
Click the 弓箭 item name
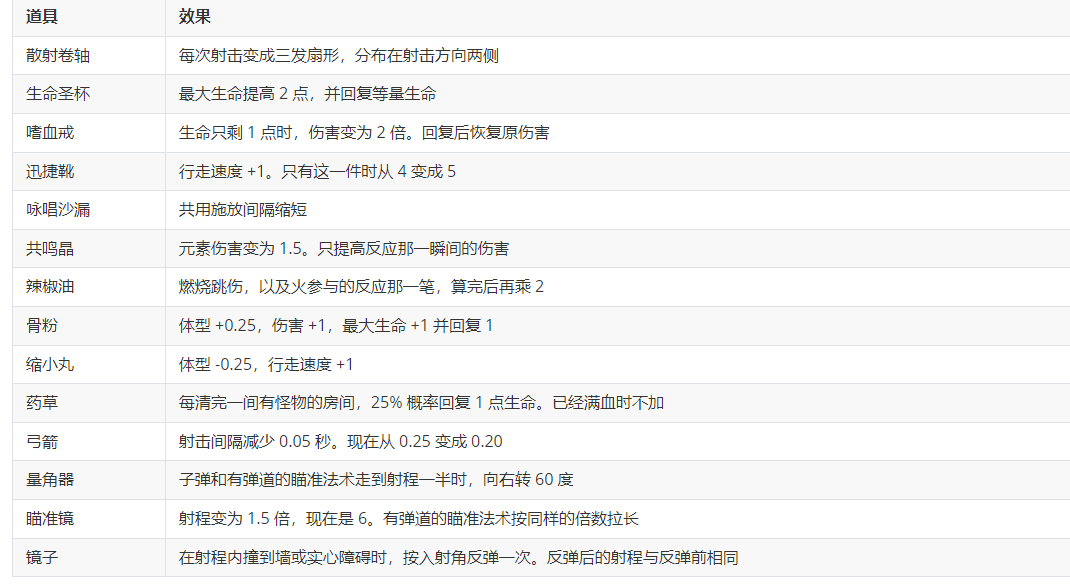(42, 441)
